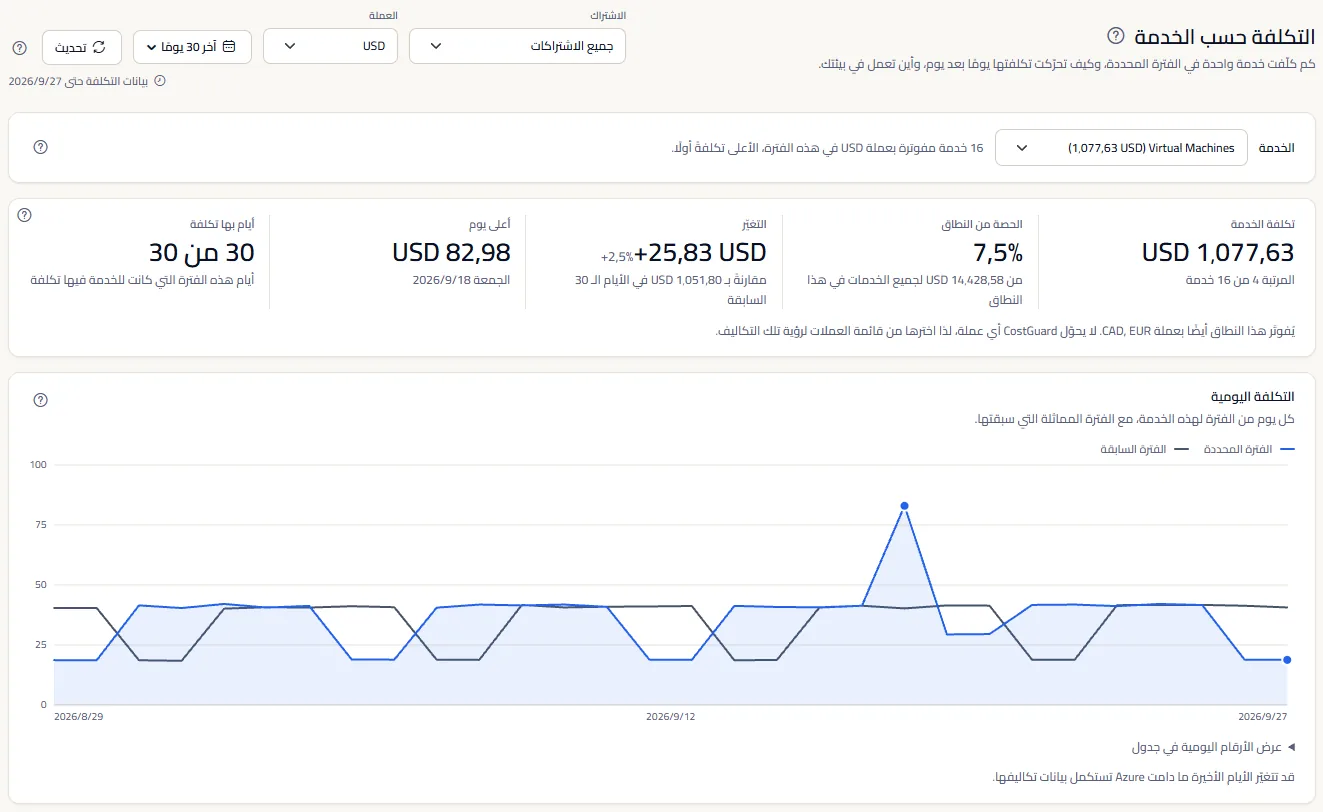1323x812 pixels.
Task: Click the service cost value USD 1,077,63
Action: click(1218, 252)
